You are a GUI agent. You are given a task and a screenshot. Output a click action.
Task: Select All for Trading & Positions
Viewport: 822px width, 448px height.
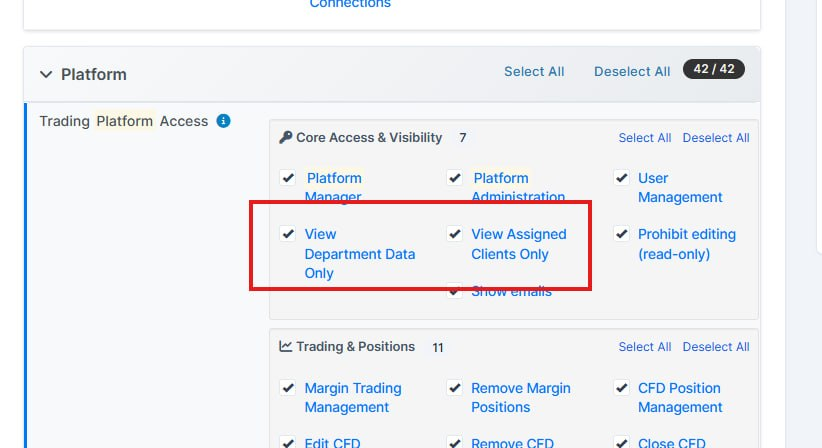[645, 347]
